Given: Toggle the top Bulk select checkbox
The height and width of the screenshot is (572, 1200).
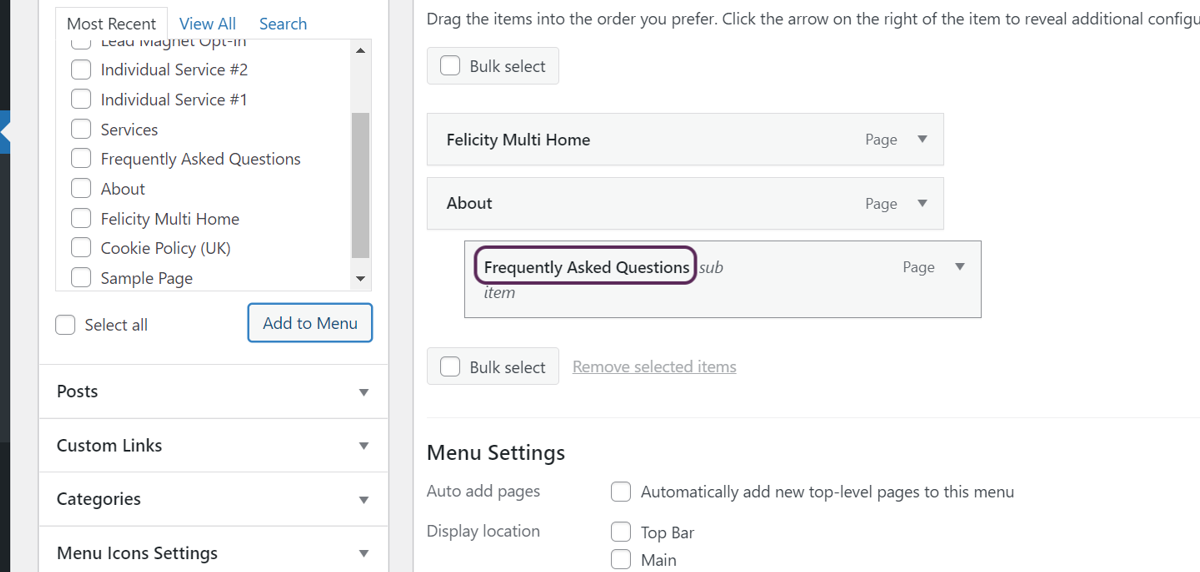Looking at the screenshot, I should coord(450,66).
